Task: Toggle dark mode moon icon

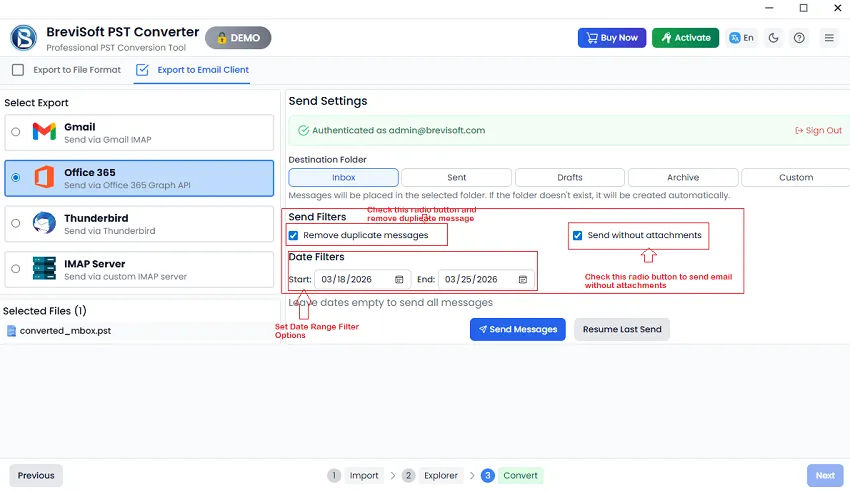Action: pos(774,38)
